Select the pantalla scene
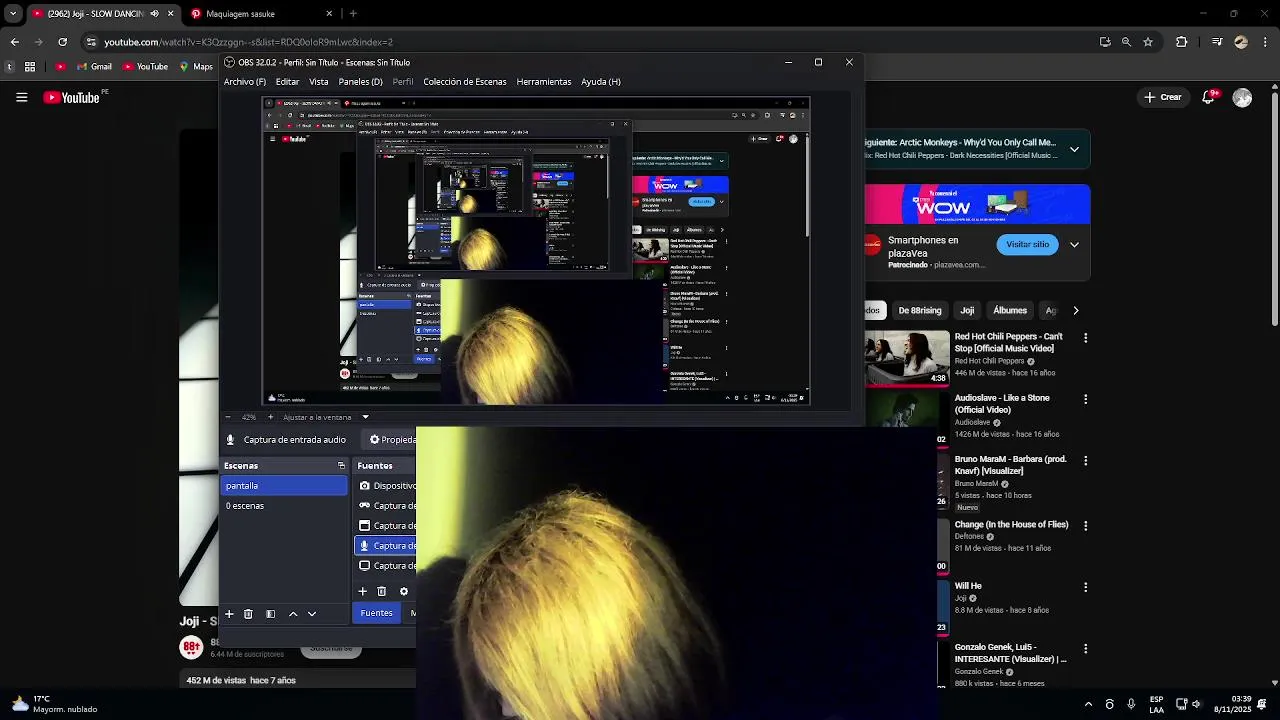Image resolution: width=1280 pixels, height=720 pixels. 284,486
